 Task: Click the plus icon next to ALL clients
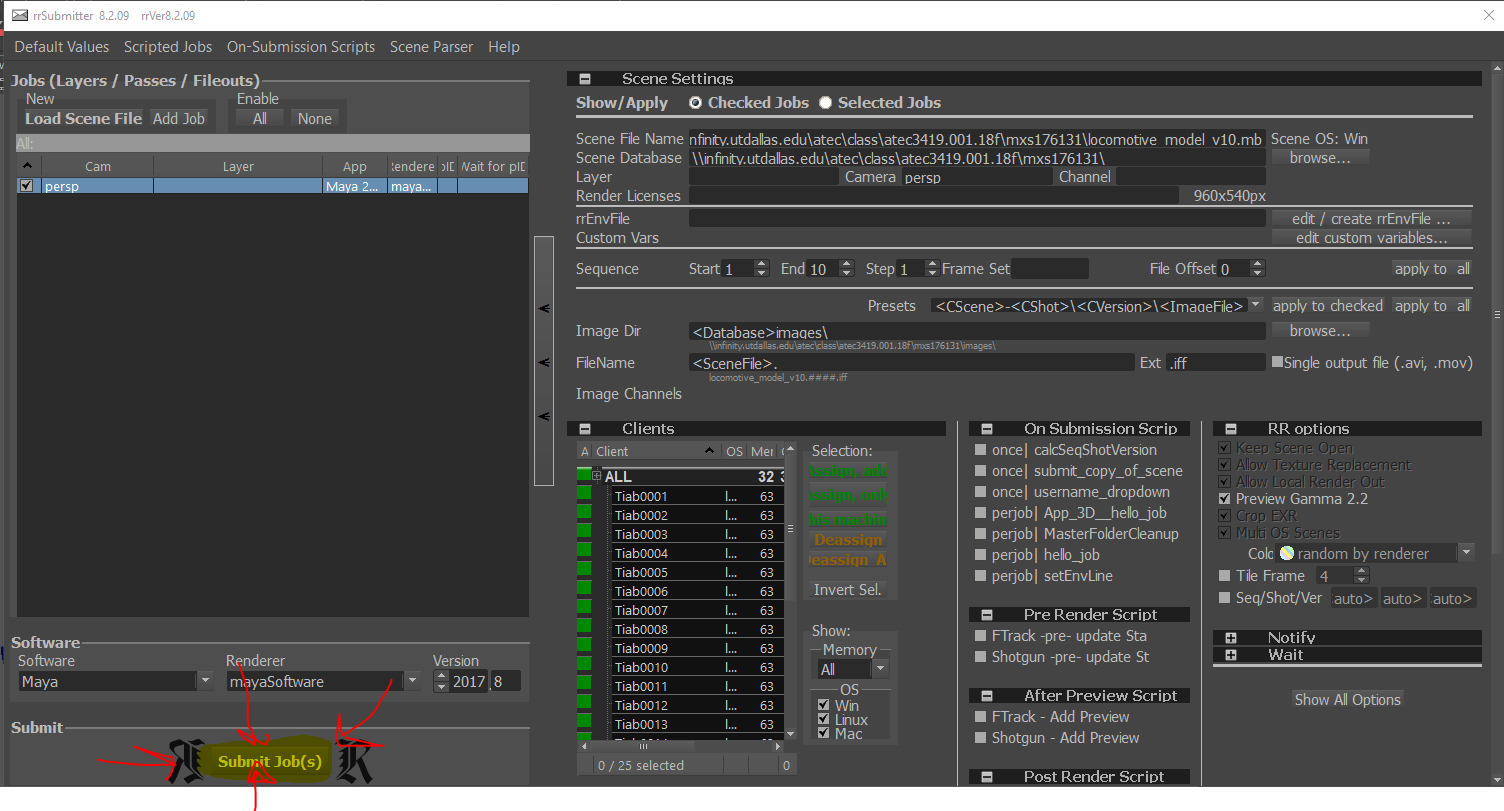[x=597, y=477]
